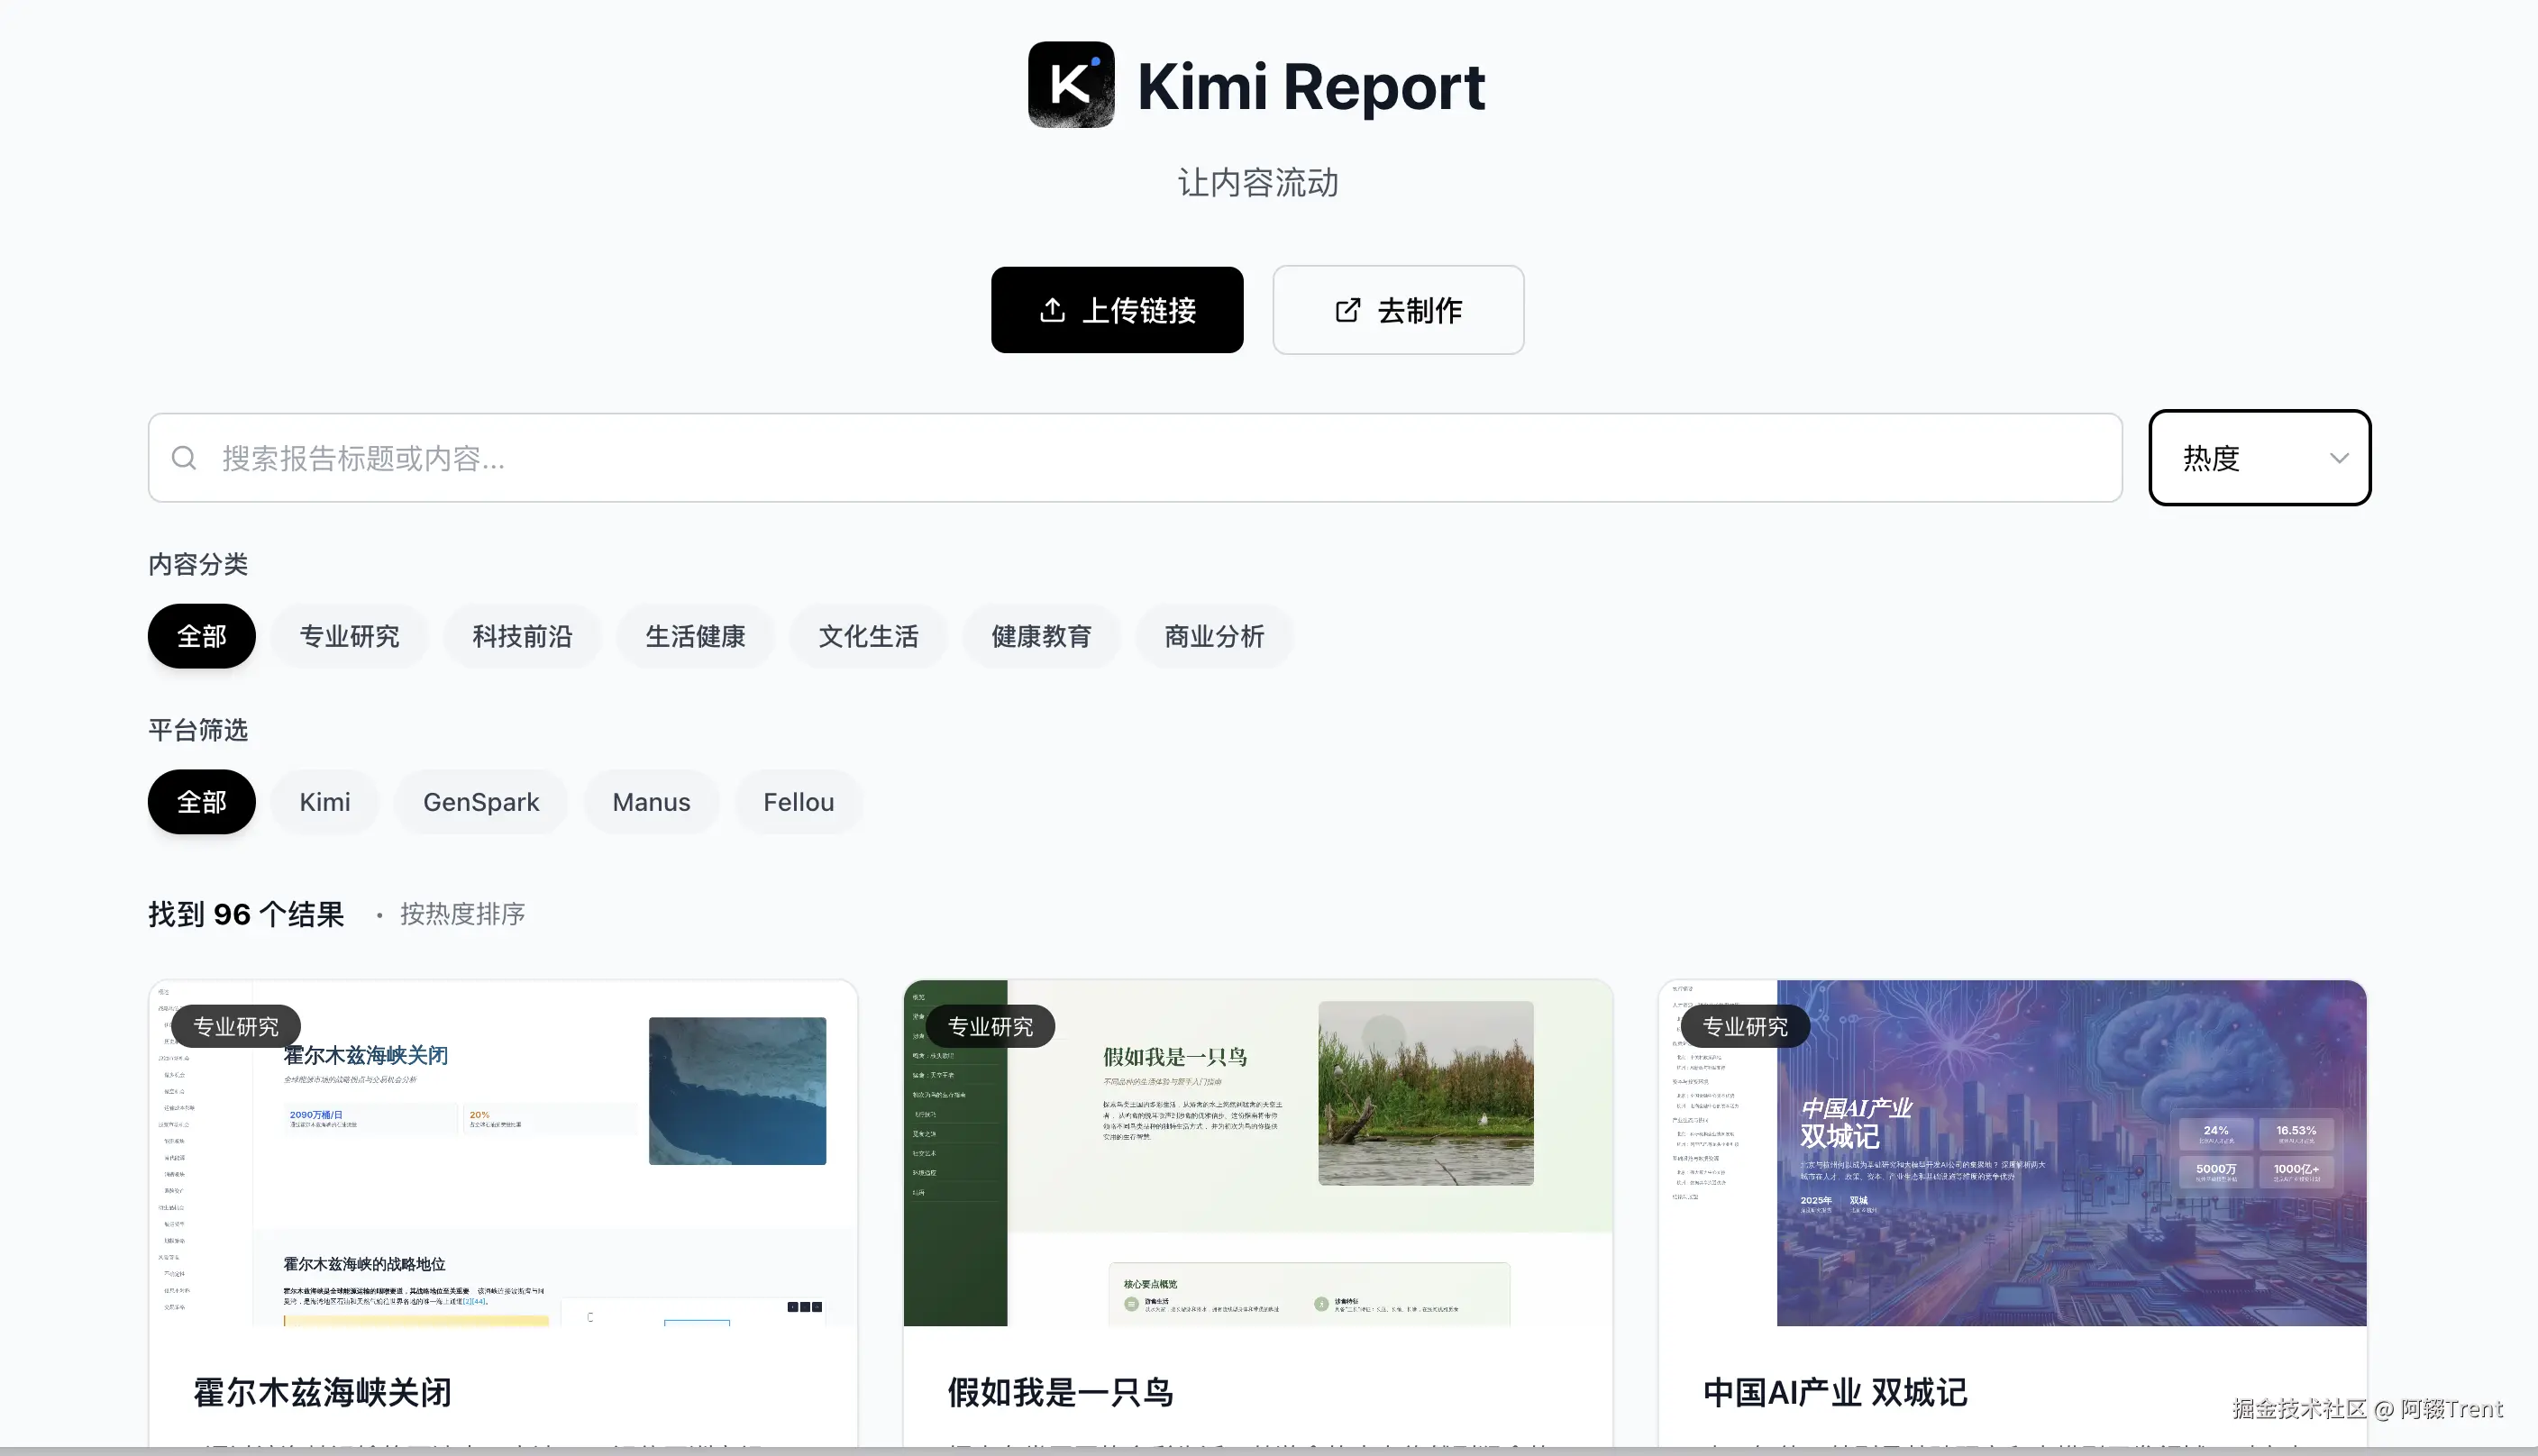This screenshot has width=2538, height=1456.
Task: Type in the search reports field
Action: point(1150,458)
